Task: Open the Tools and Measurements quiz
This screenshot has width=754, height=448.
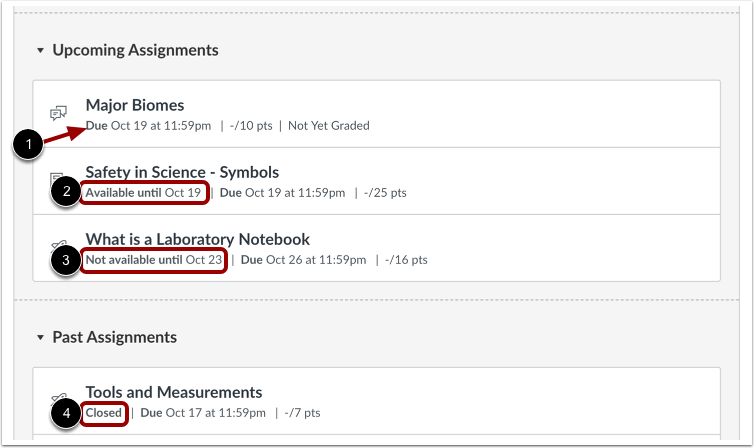Action: (x=173, y=392)
